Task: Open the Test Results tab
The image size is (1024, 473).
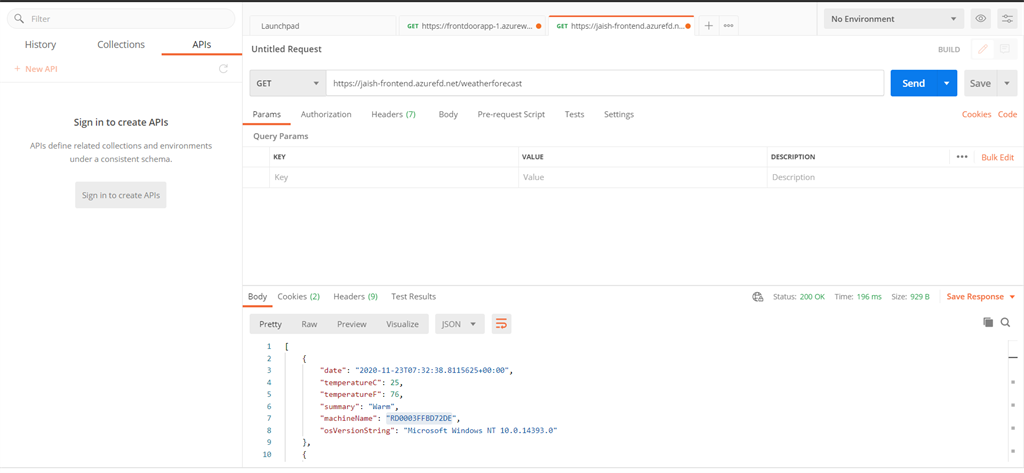Action: pyautogui.click(x=413, y=297)
